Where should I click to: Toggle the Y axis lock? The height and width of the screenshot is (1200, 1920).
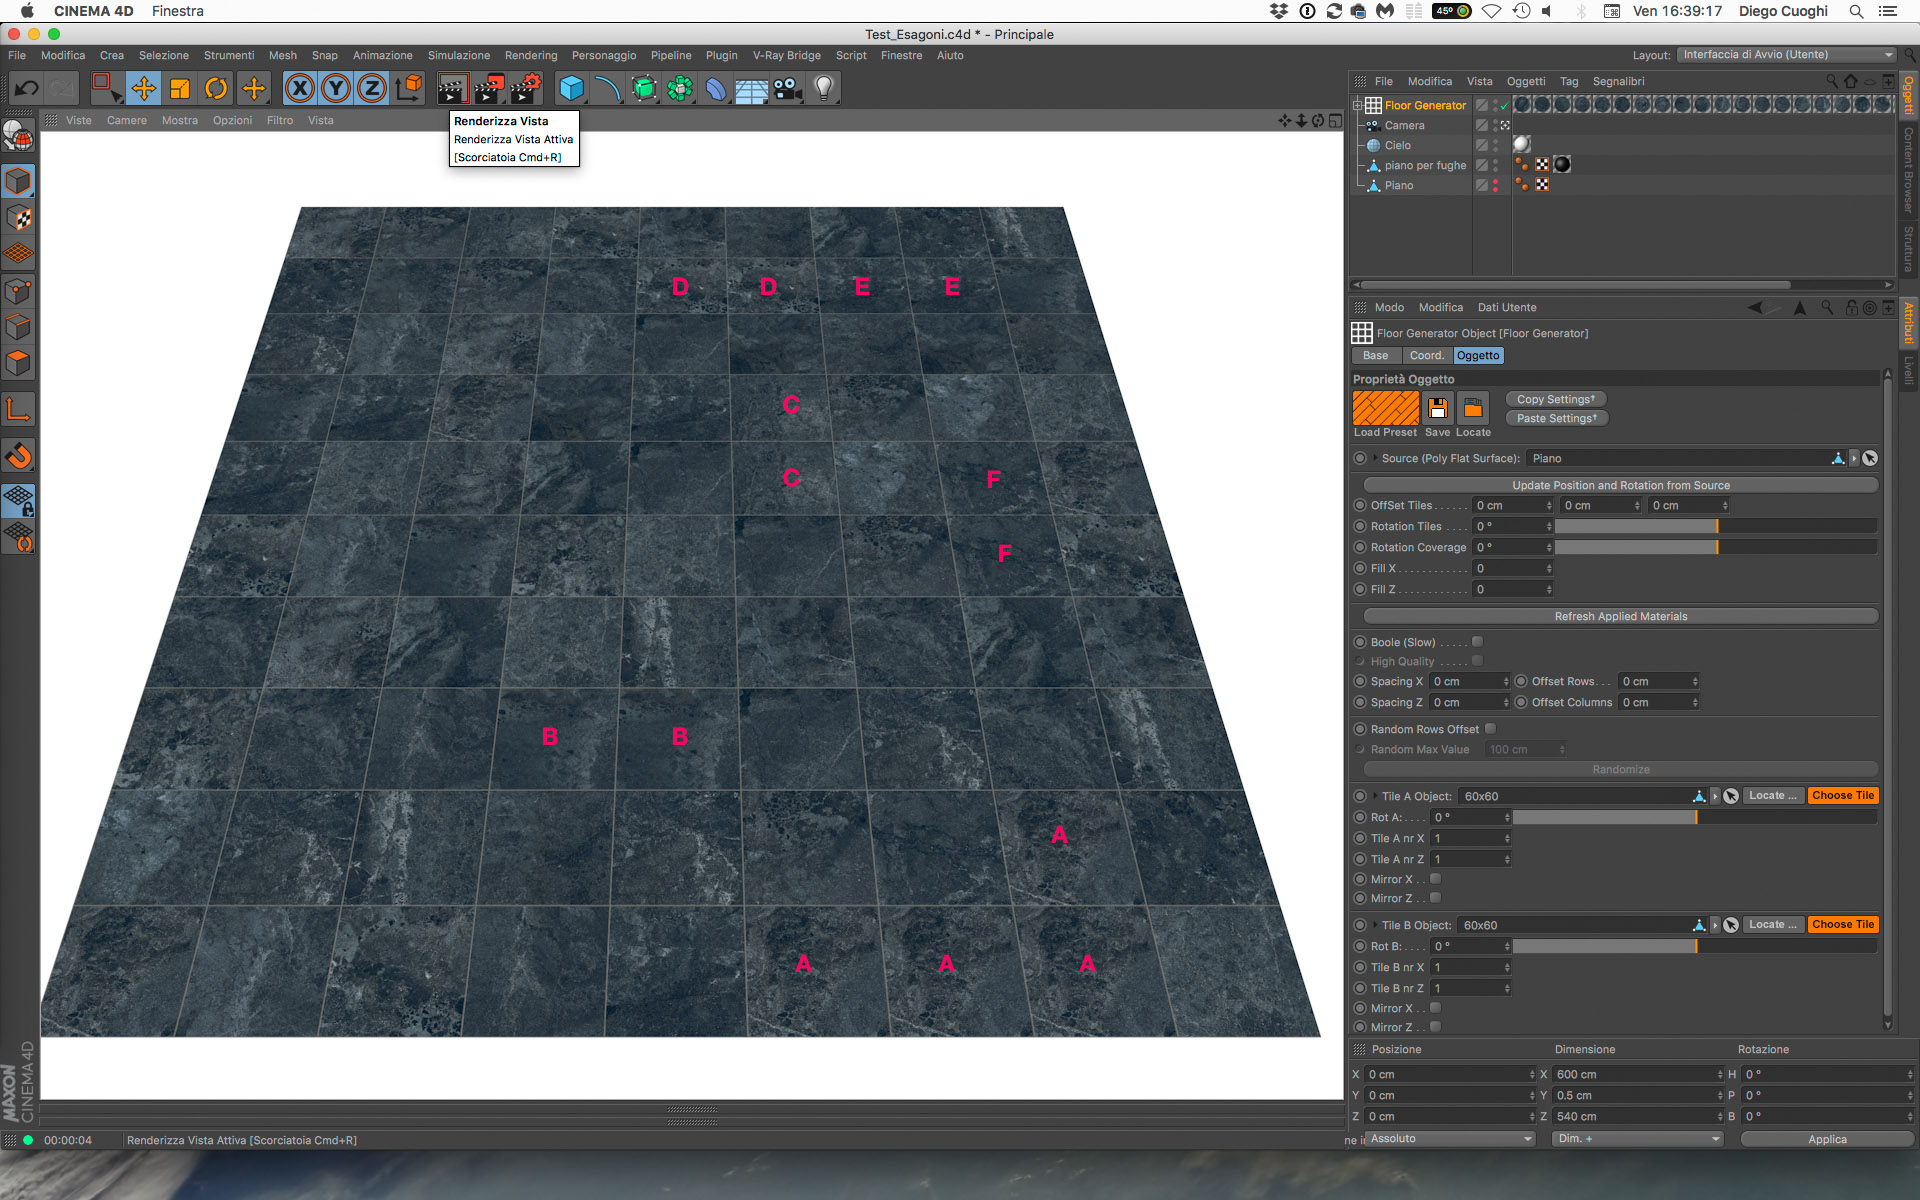[x=336, y=88]
